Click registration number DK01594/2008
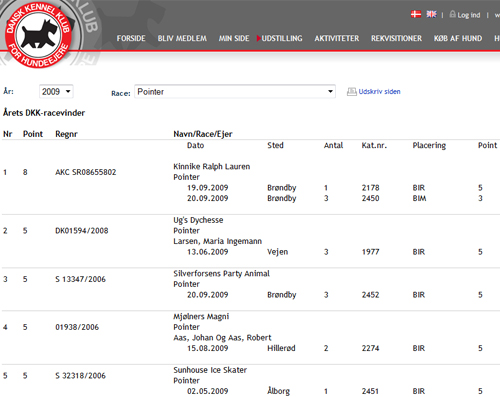The image size is (500, 397). click(82, 231)
